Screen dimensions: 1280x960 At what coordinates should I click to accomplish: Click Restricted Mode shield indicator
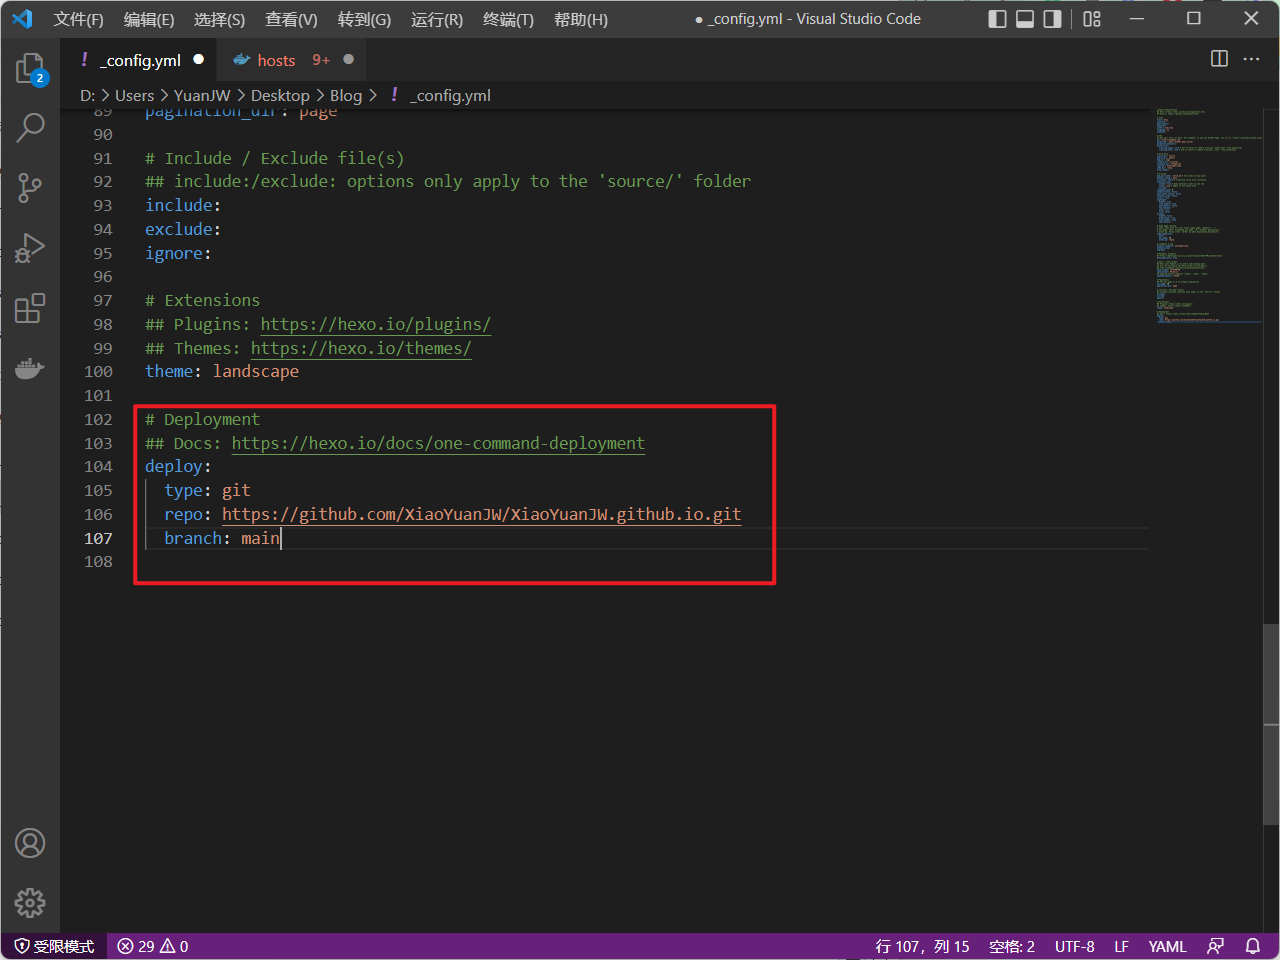pyautogui.click(x=55, y=946)
